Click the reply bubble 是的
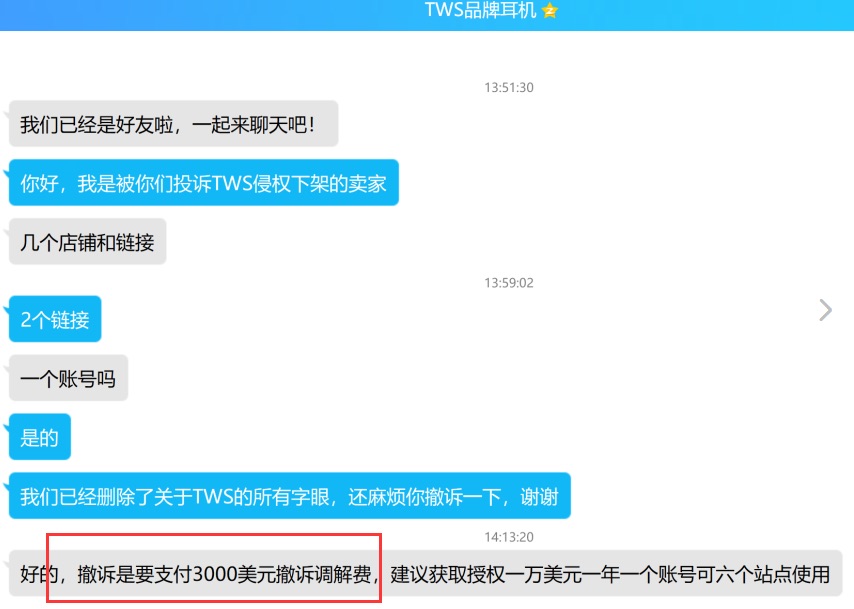Image resolution: width=854 pixels, height=609 pixels. (40, 437)
